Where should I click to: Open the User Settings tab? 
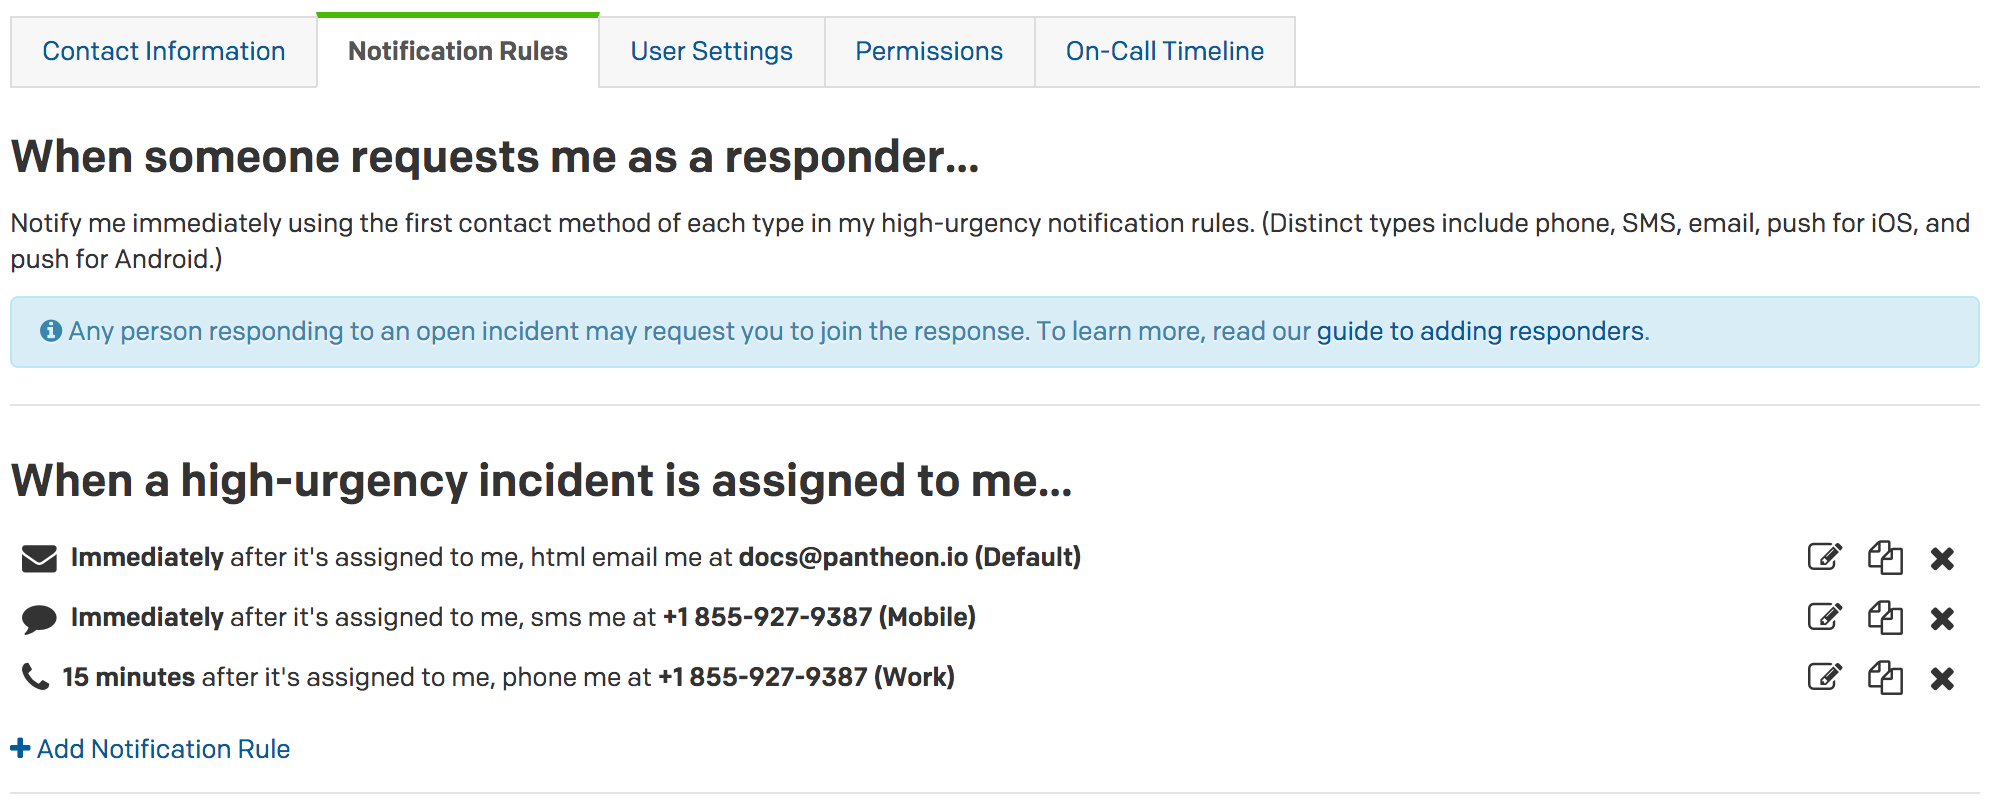[x=710, y=51]
